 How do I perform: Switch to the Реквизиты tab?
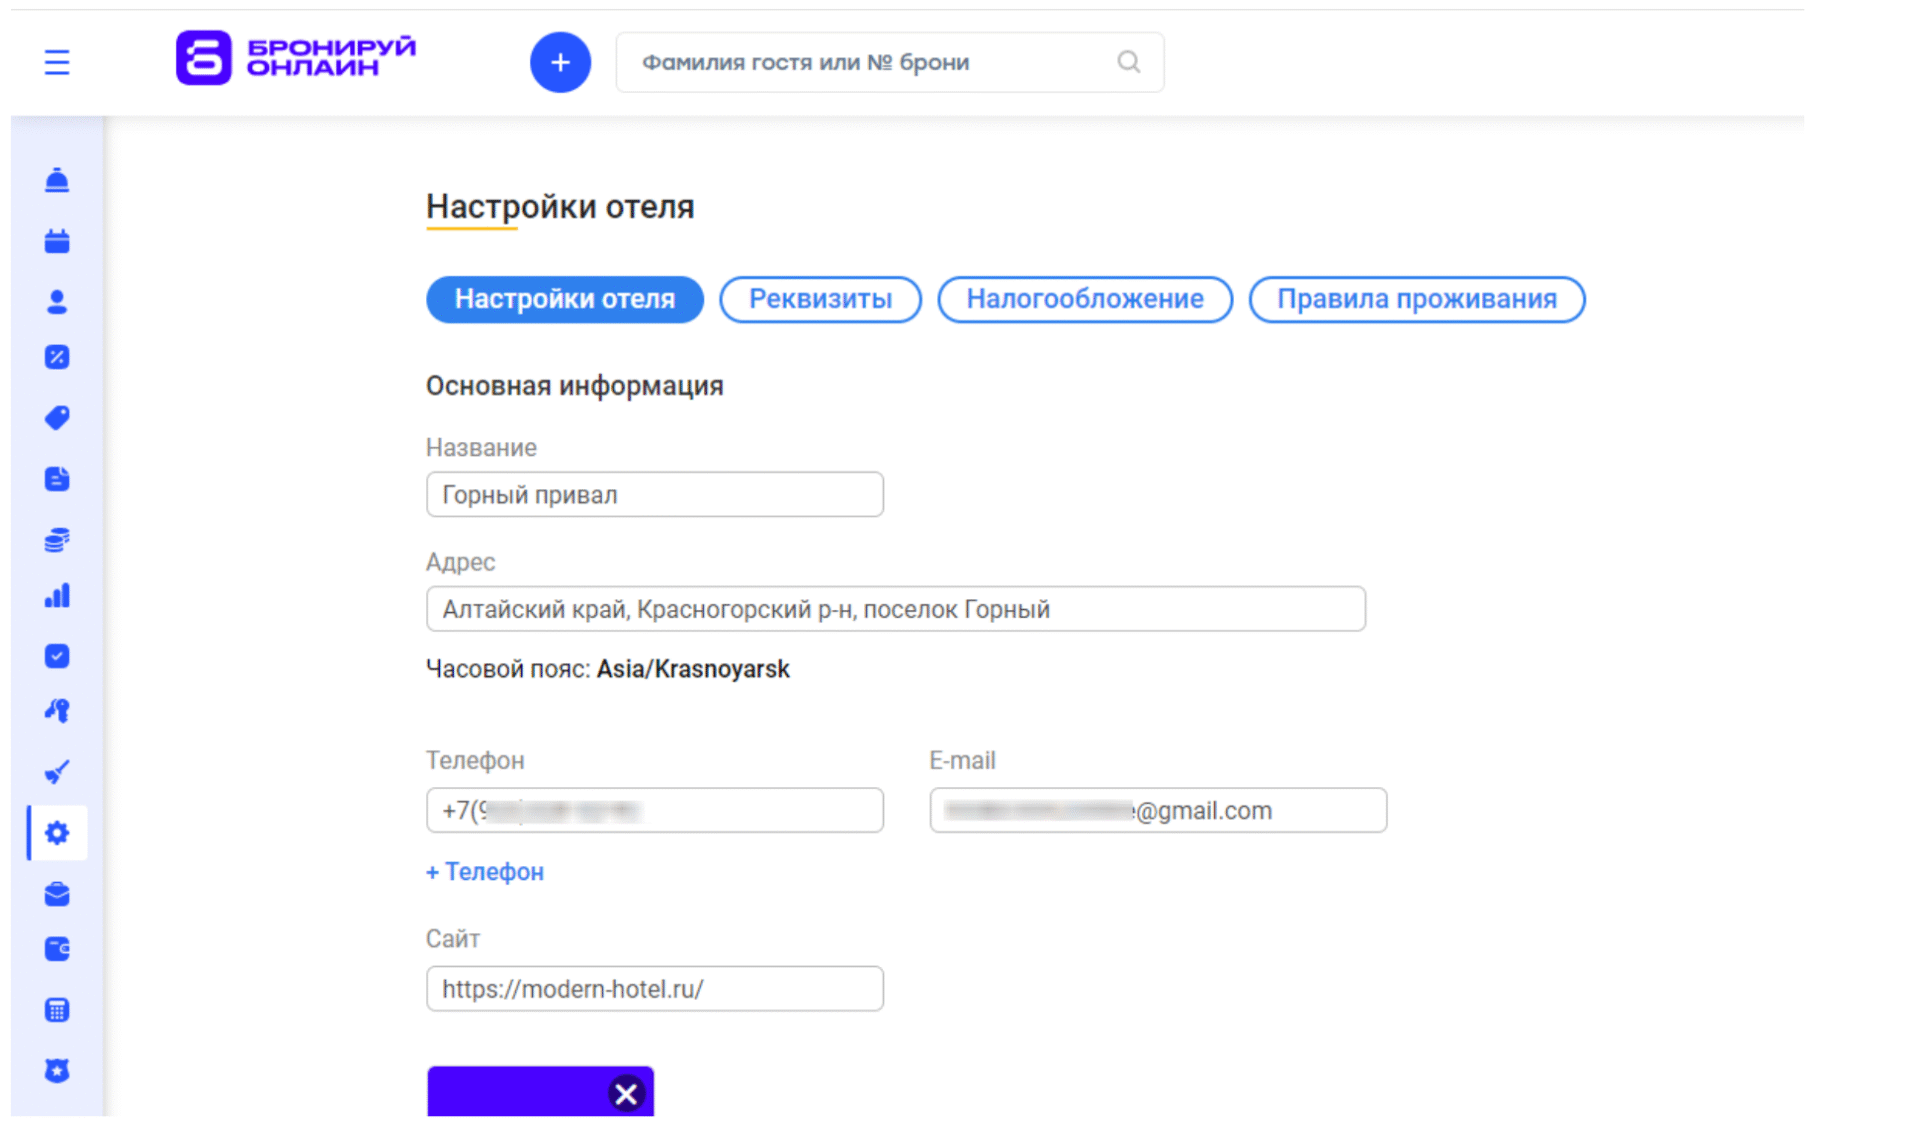click(820, 299)
